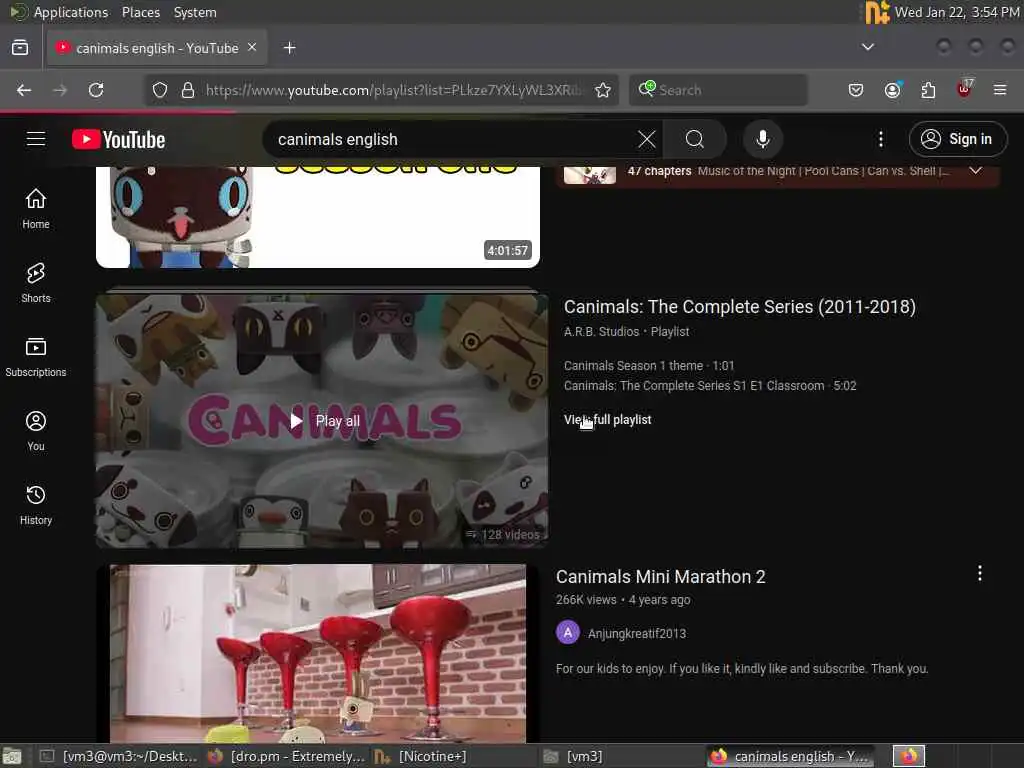Open Canimals: The Complete Series title
The width and height of the screenshot is (1024, 768).
(739, 307)
